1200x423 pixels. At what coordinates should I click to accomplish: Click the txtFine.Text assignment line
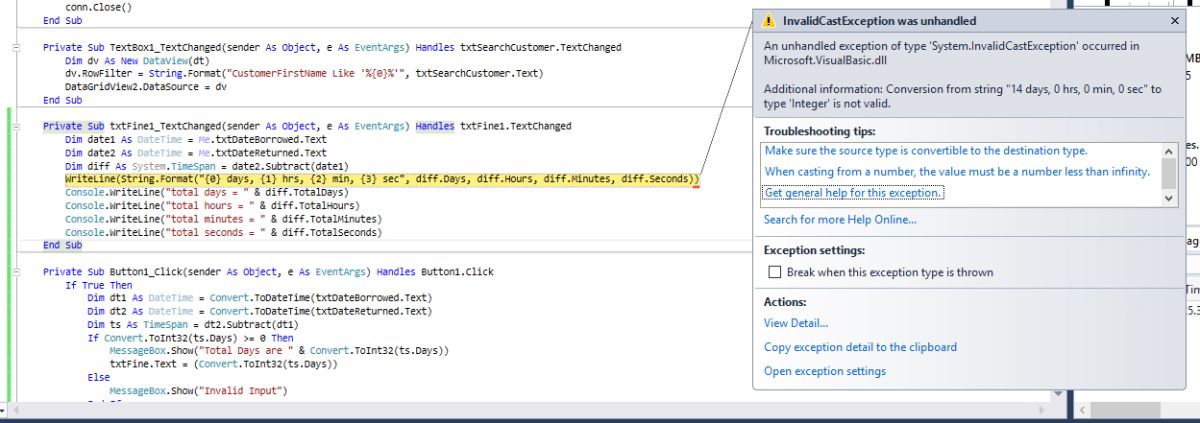224,364
